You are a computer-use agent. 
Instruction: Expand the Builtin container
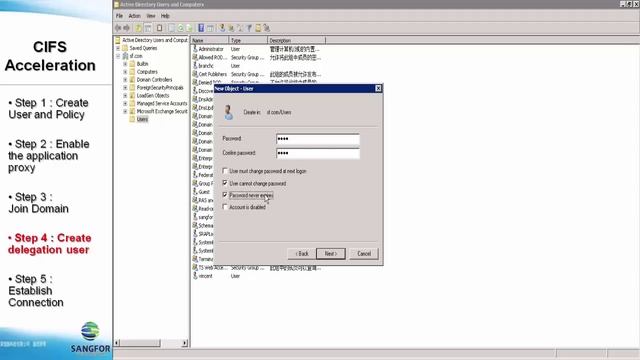[x=125, y=64]
